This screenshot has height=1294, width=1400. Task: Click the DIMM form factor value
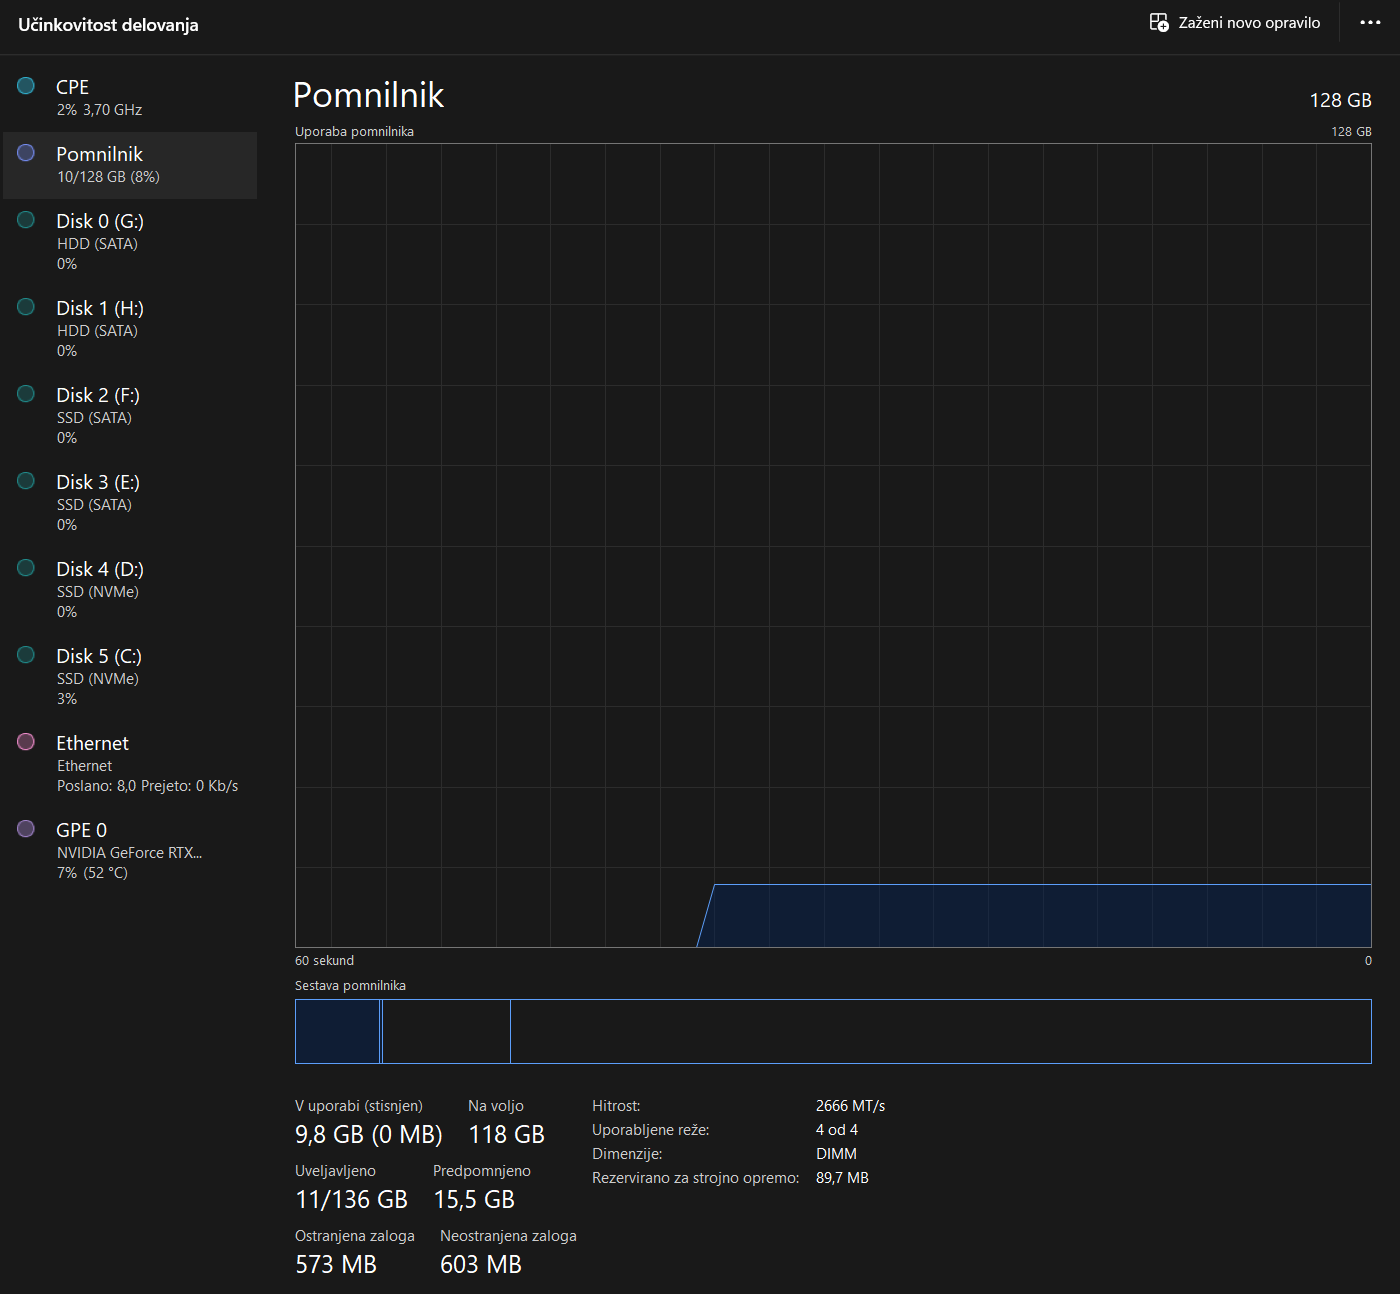[836, 1154]
